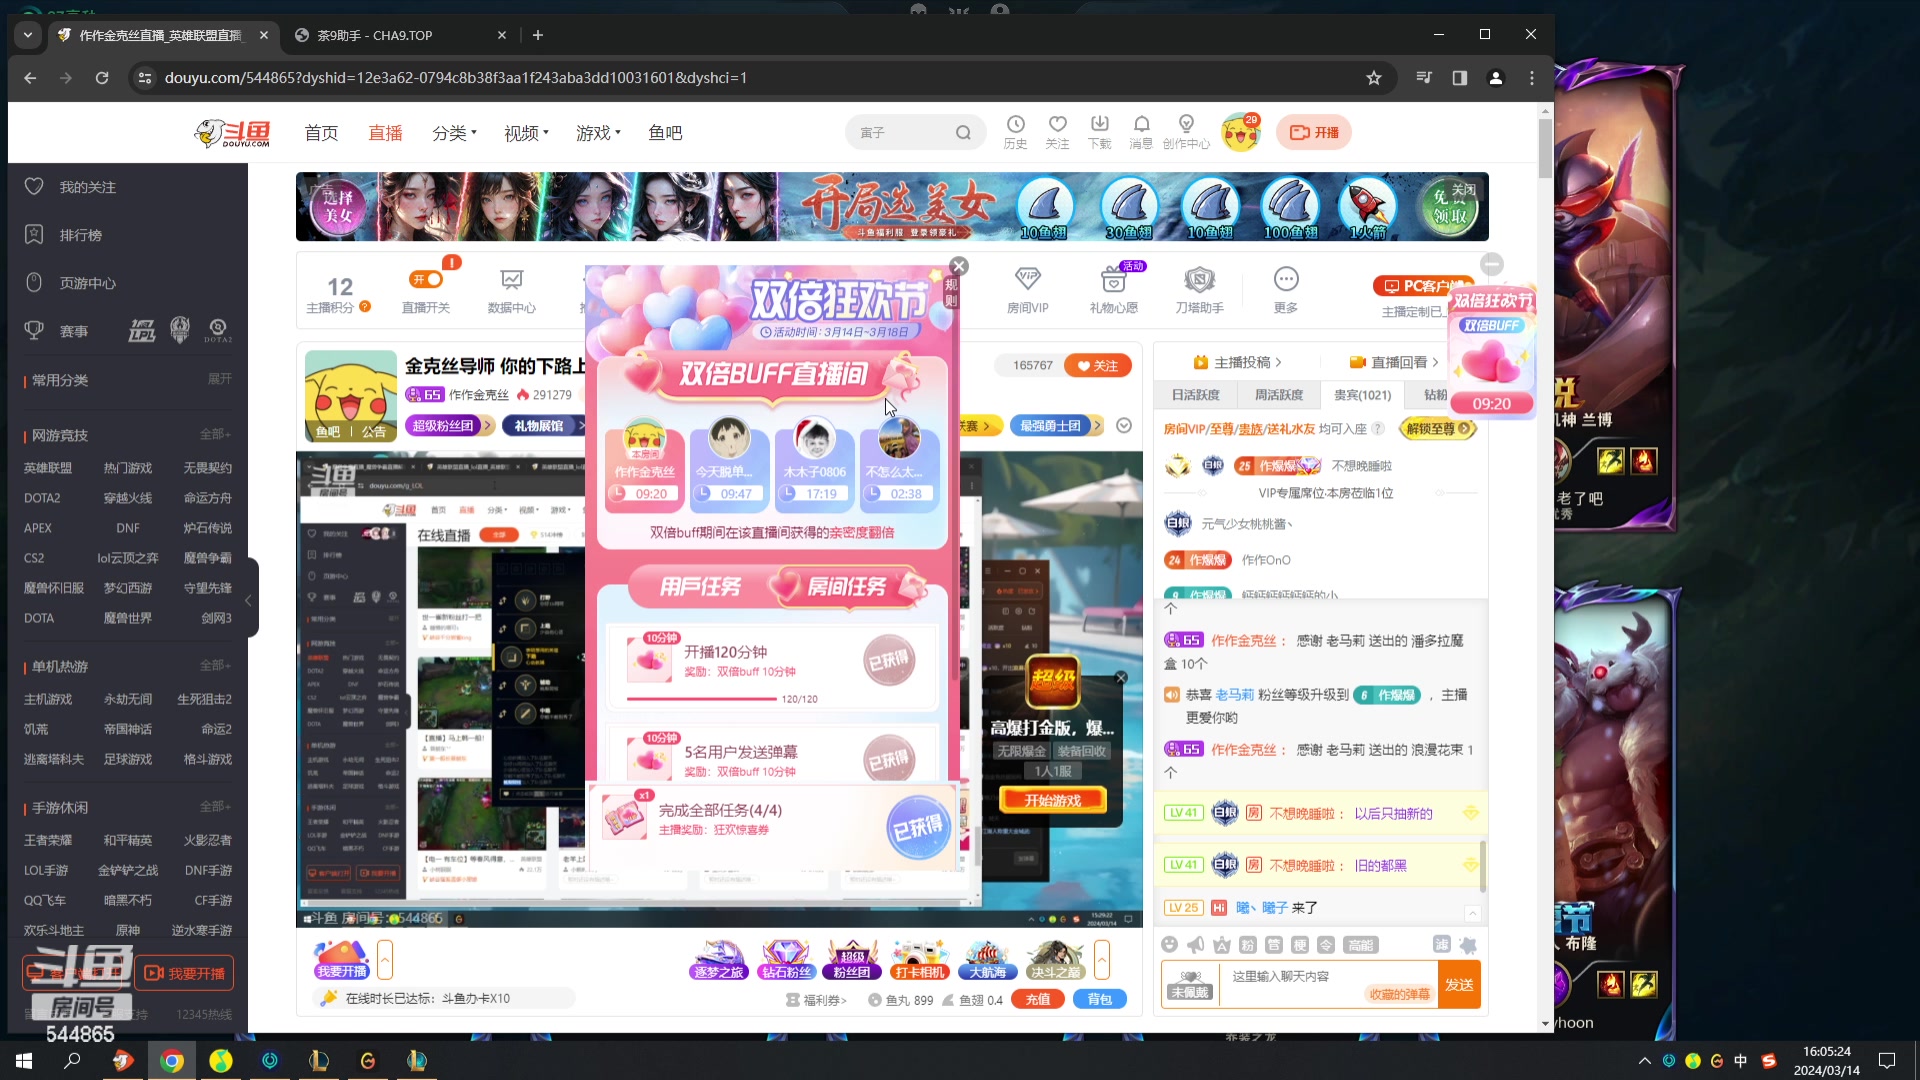The height and width of the screenshot is (1080, 1920).
Task: Click the 开播 button in header
Action: [1314, 132]
